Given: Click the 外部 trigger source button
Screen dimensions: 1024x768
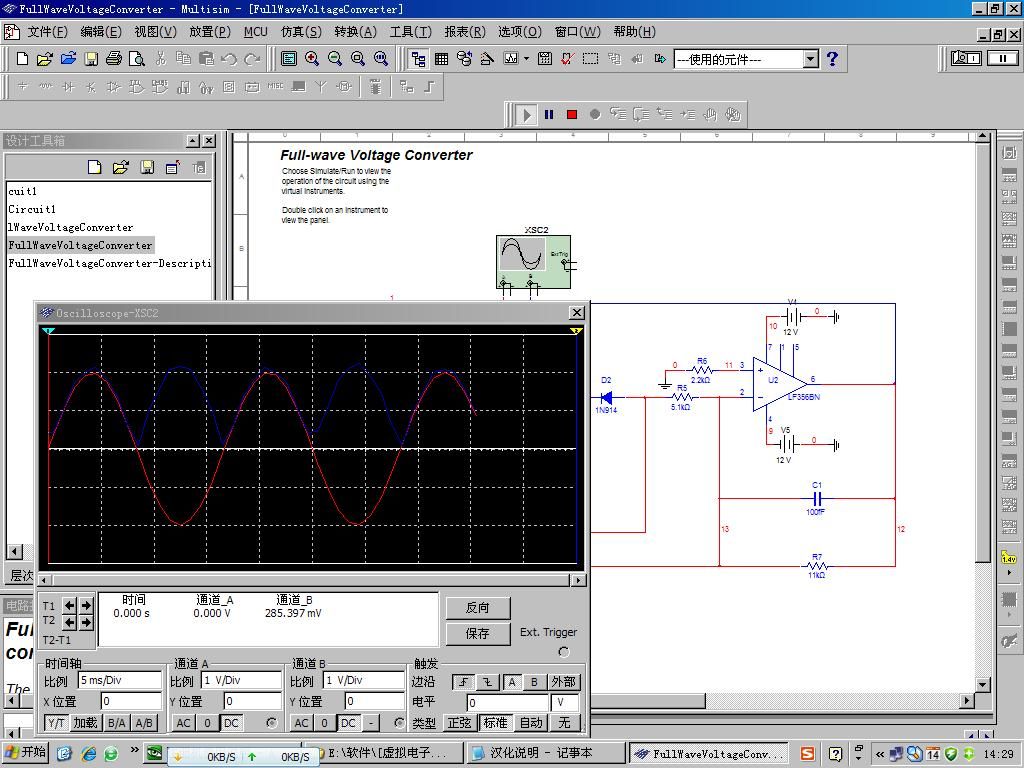Looking at the screenshot, I should [x=563, y=682].
